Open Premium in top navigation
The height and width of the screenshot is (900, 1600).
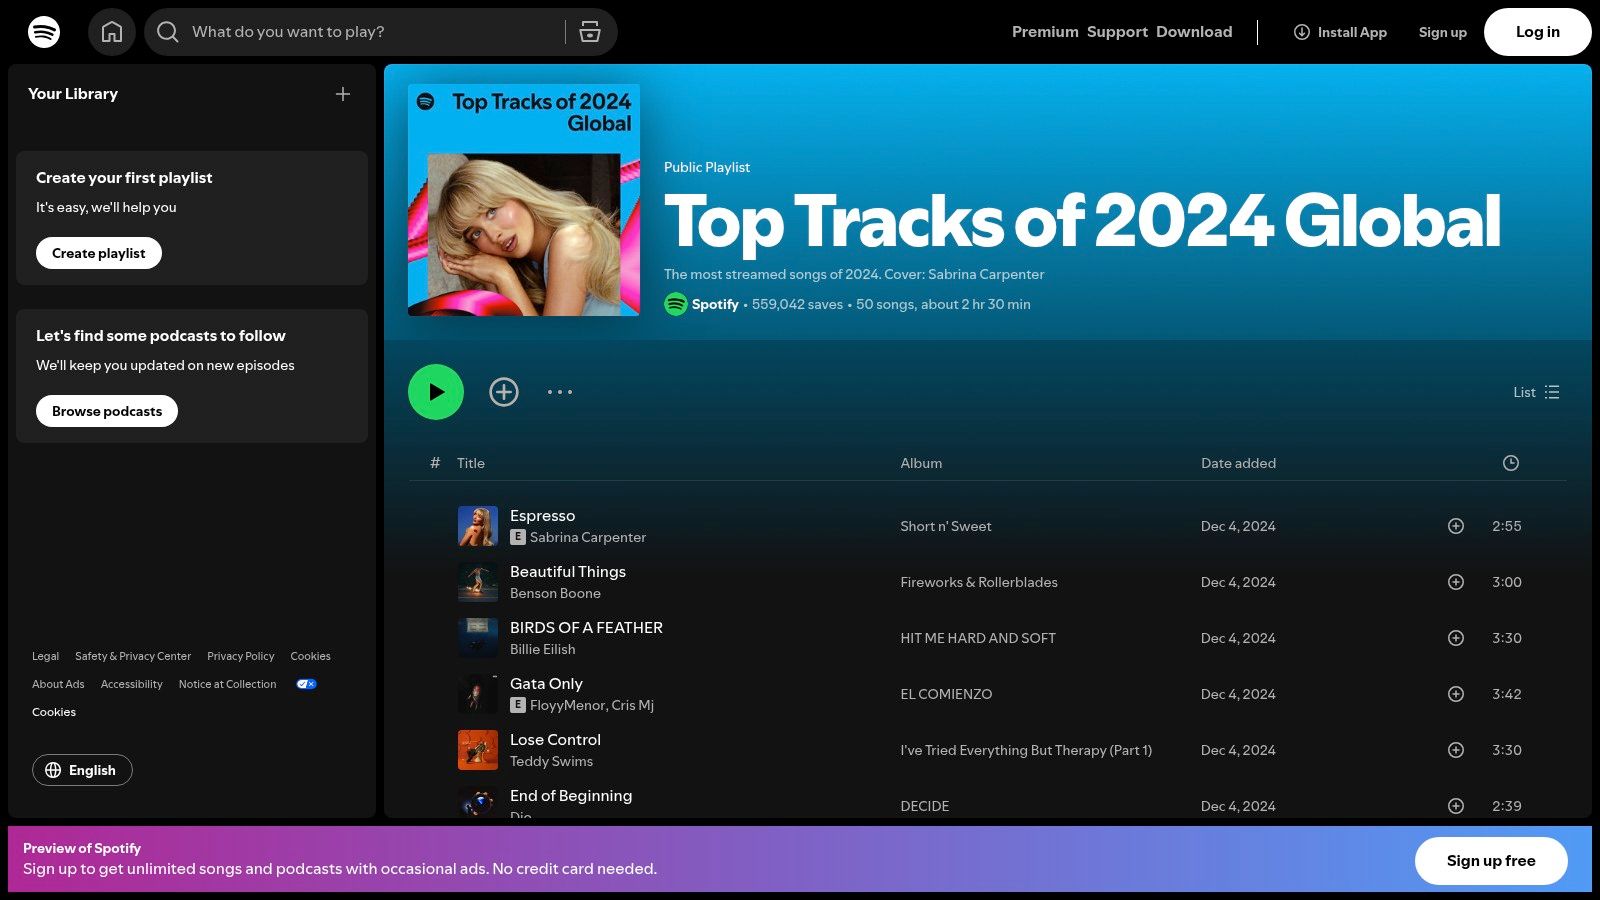click(x=1045, y=32)
